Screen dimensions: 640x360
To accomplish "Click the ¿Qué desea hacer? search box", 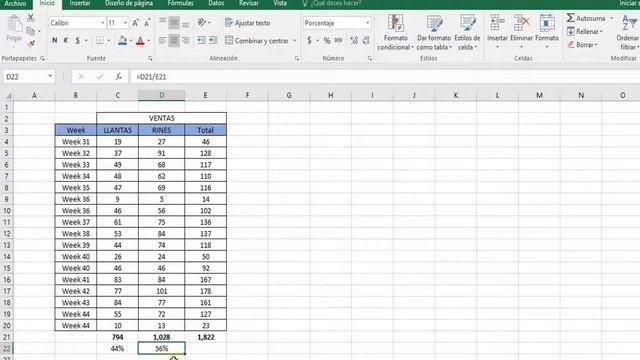I will point(331,4).
